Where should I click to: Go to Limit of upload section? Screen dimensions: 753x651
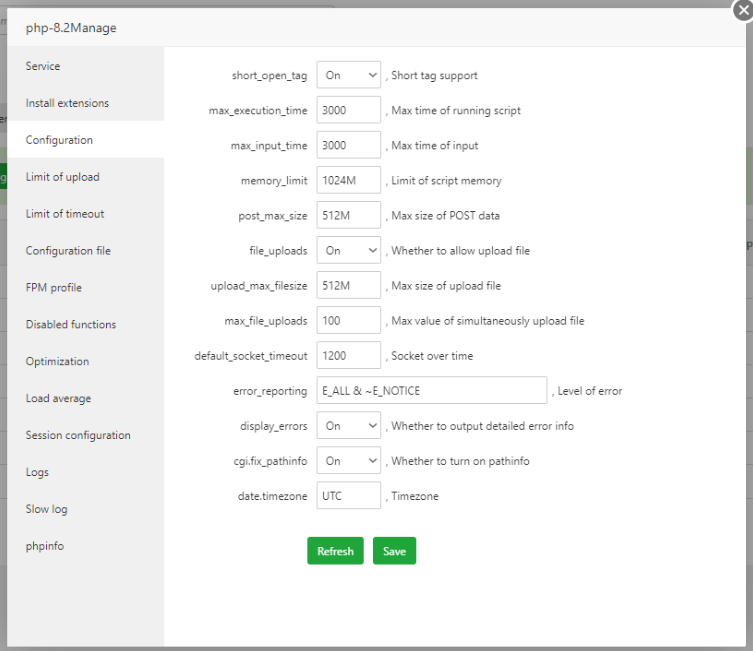(x=62, y=177)
